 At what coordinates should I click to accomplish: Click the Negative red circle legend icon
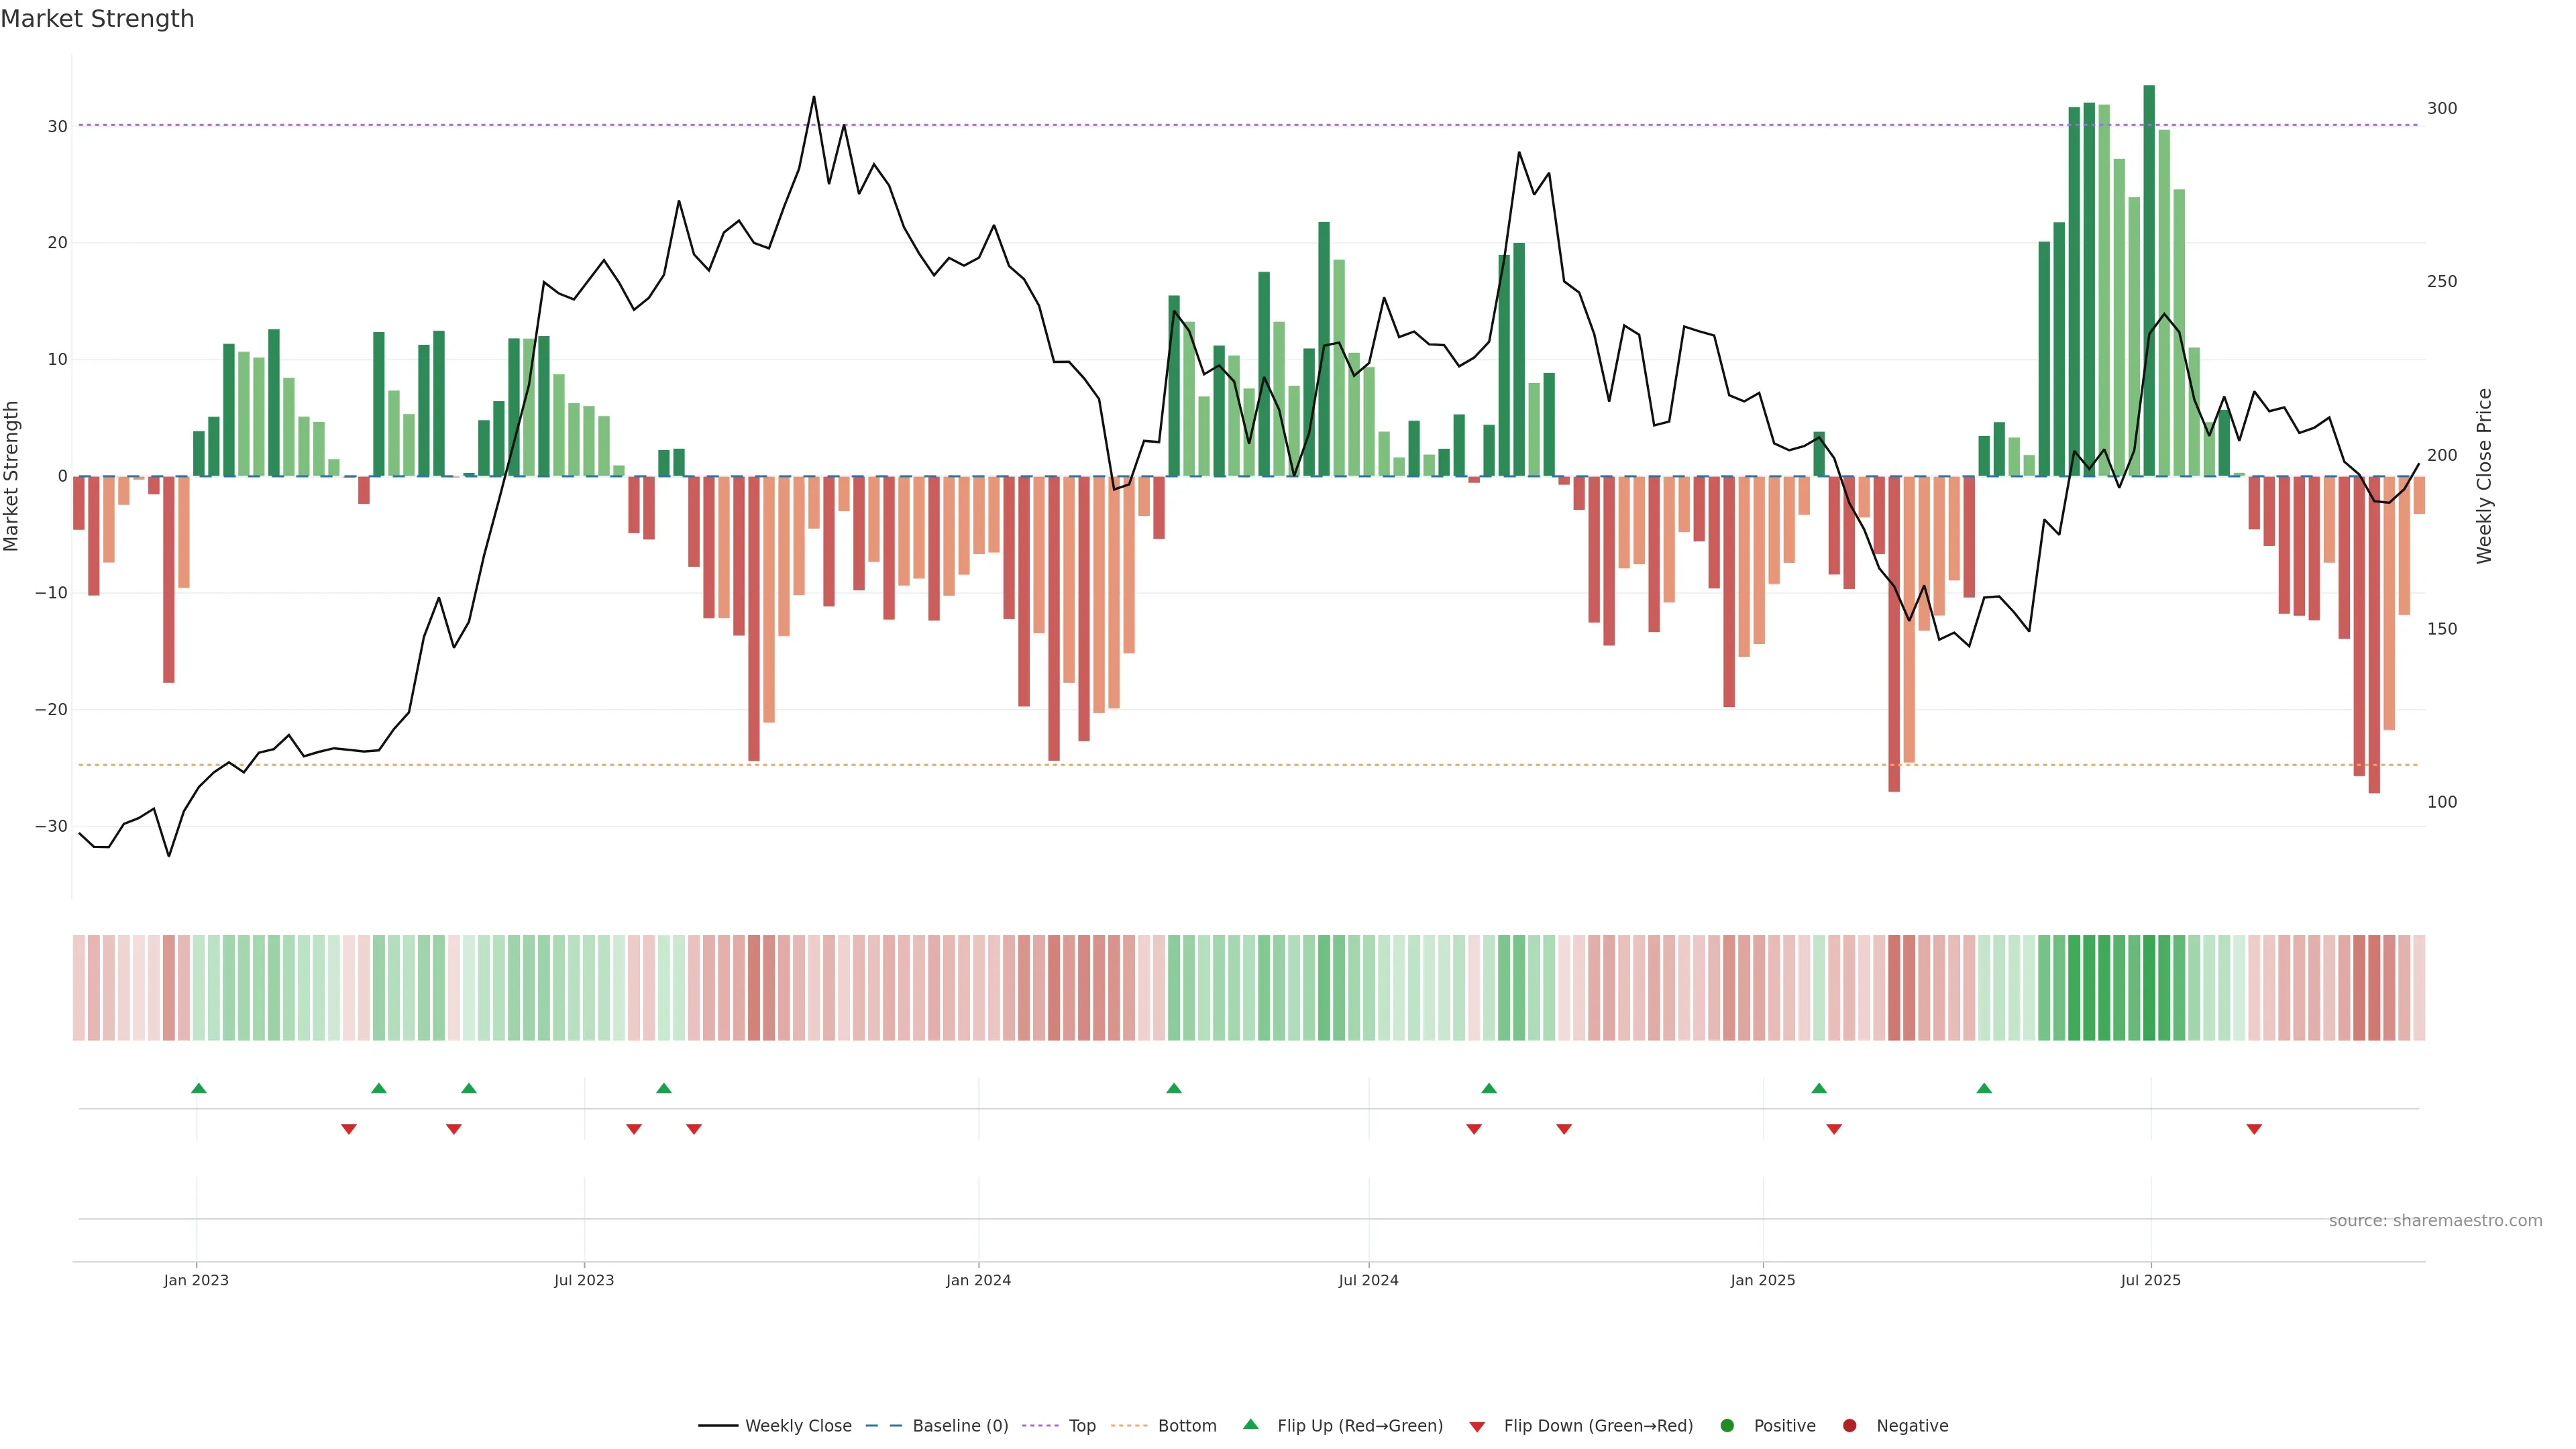coord(1849,1426)
